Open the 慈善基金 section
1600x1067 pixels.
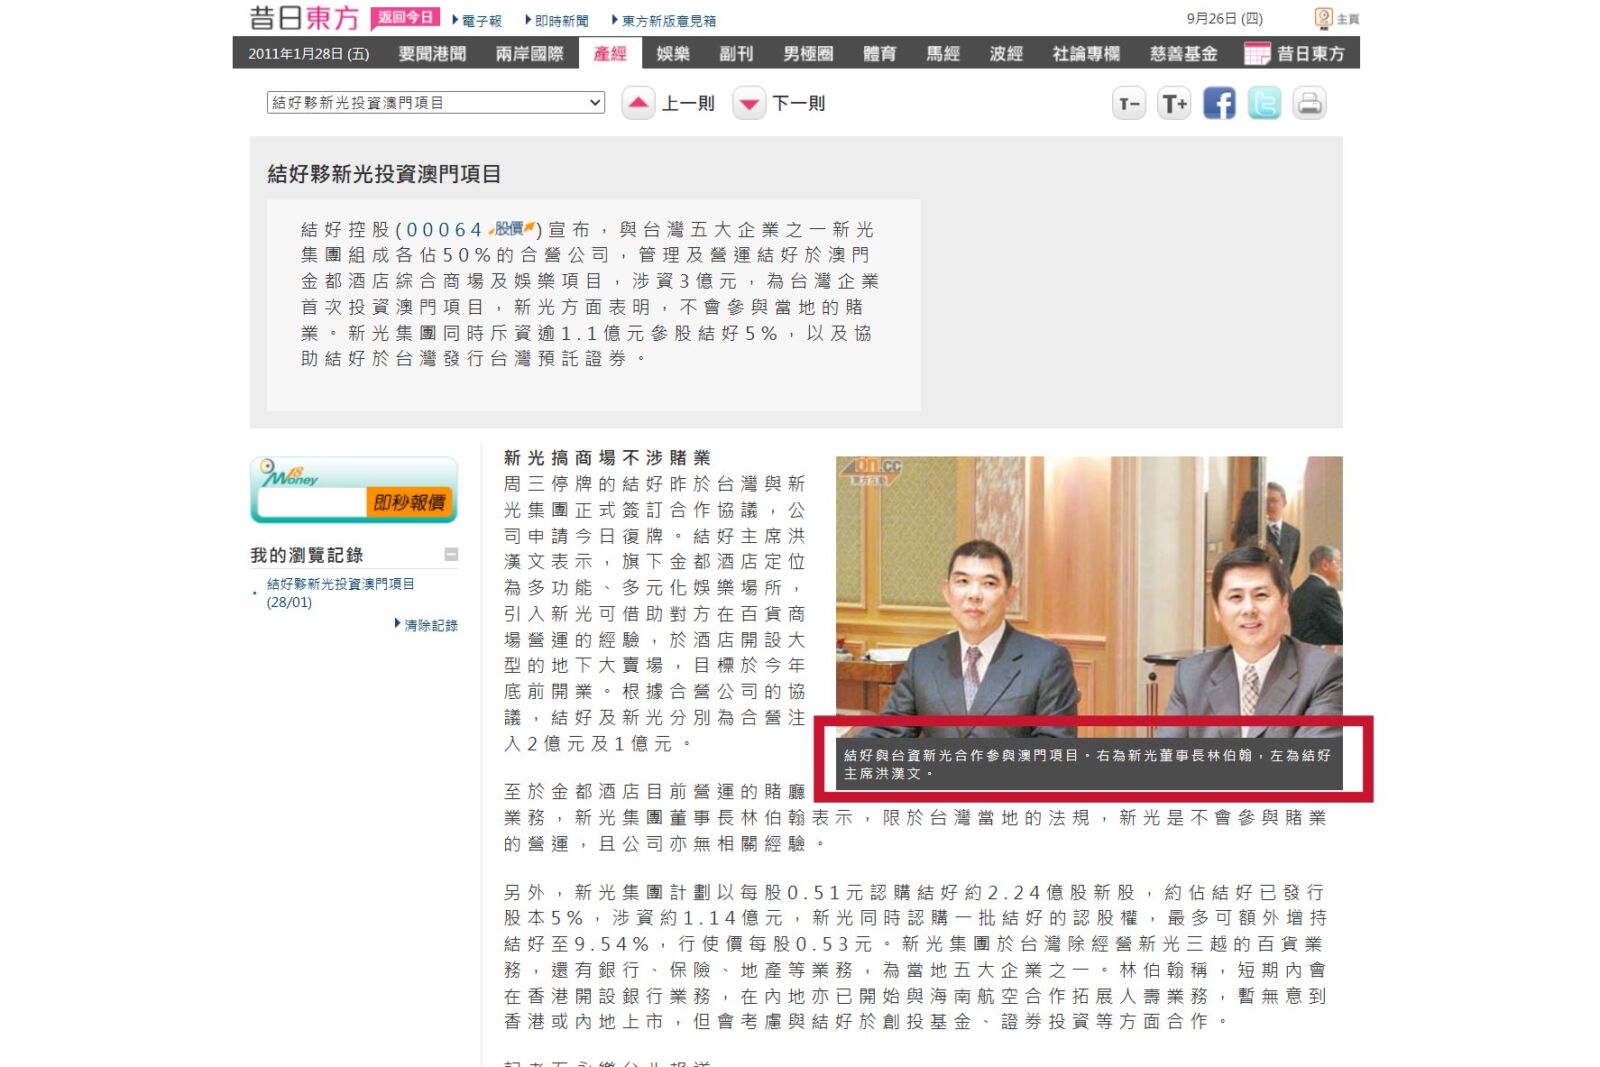(x=1183, y=53)
